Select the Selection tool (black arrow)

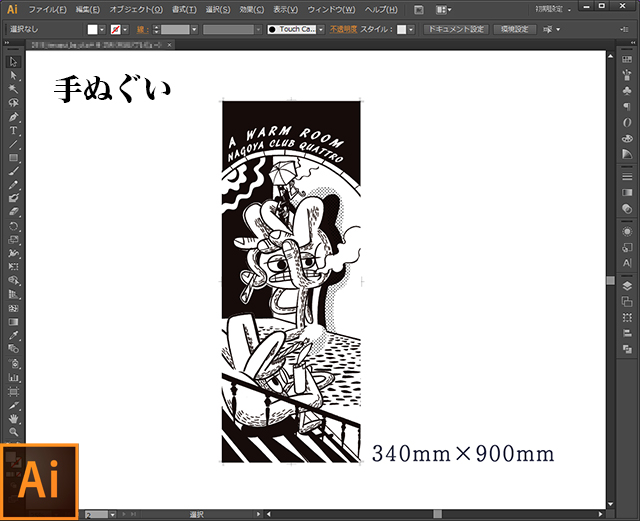coord(13,62)
